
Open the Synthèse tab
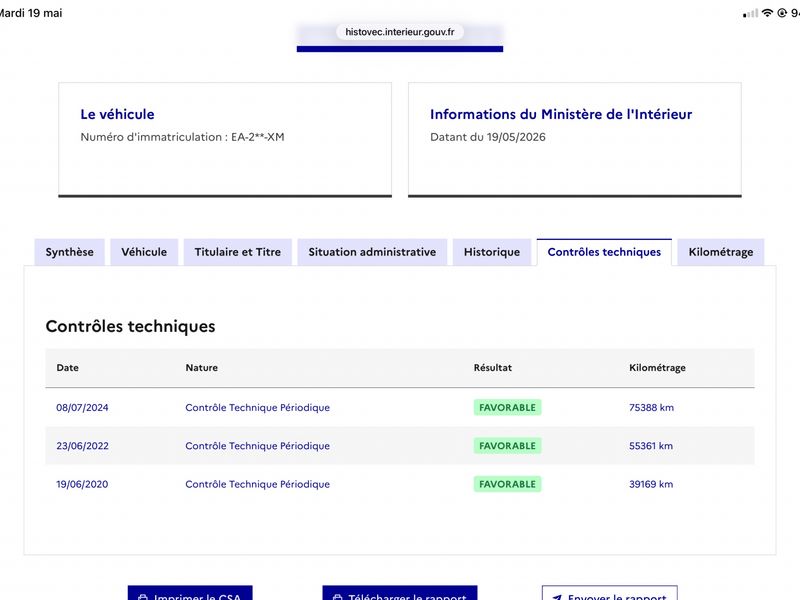pyautogui.click(x=69, y=252)
